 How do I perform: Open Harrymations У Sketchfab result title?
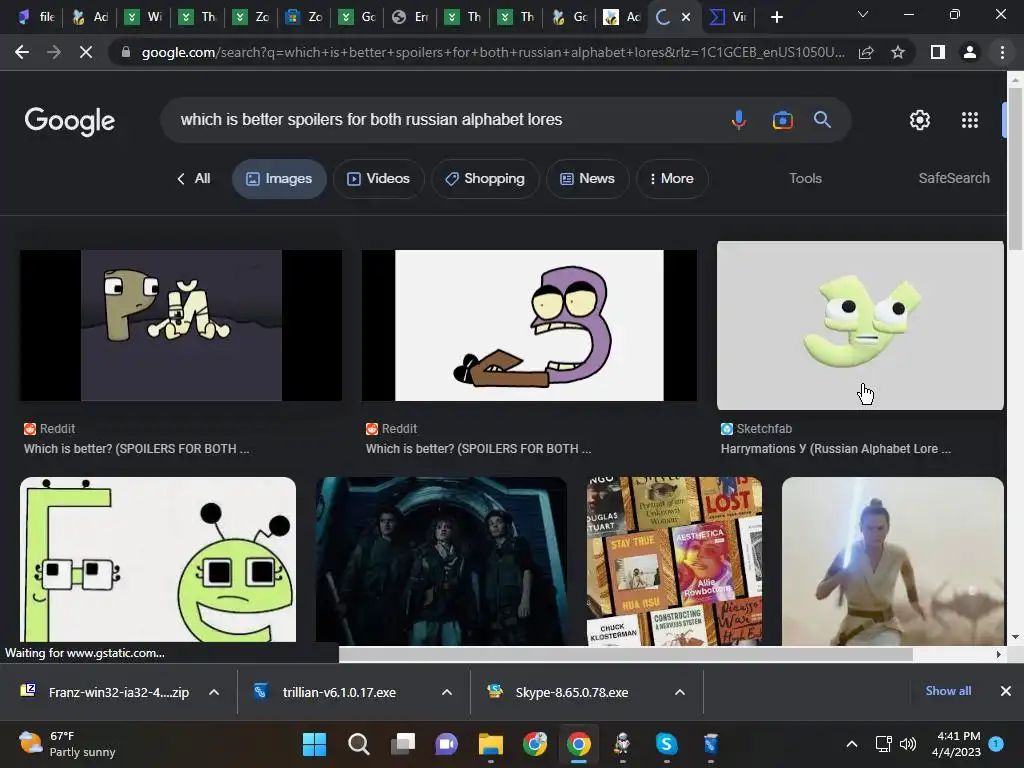pyautogui.click(x=835, y=449)
